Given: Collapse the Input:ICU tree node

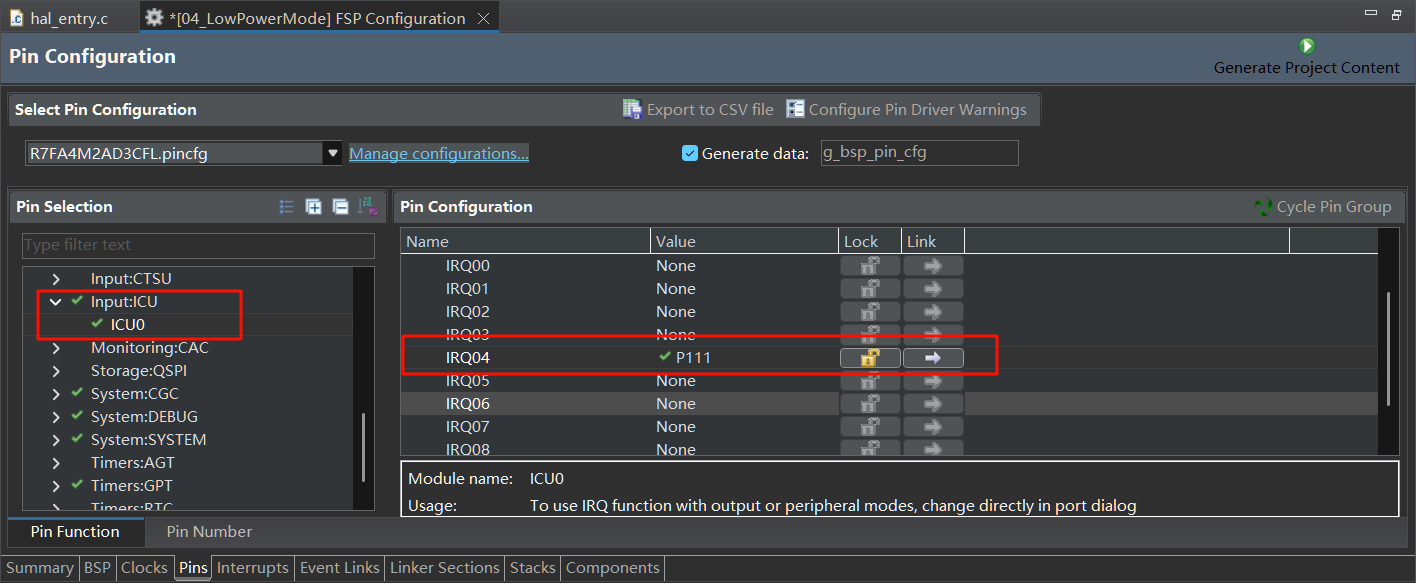Looking at the screenshot, I should click(x=56, y=301).
